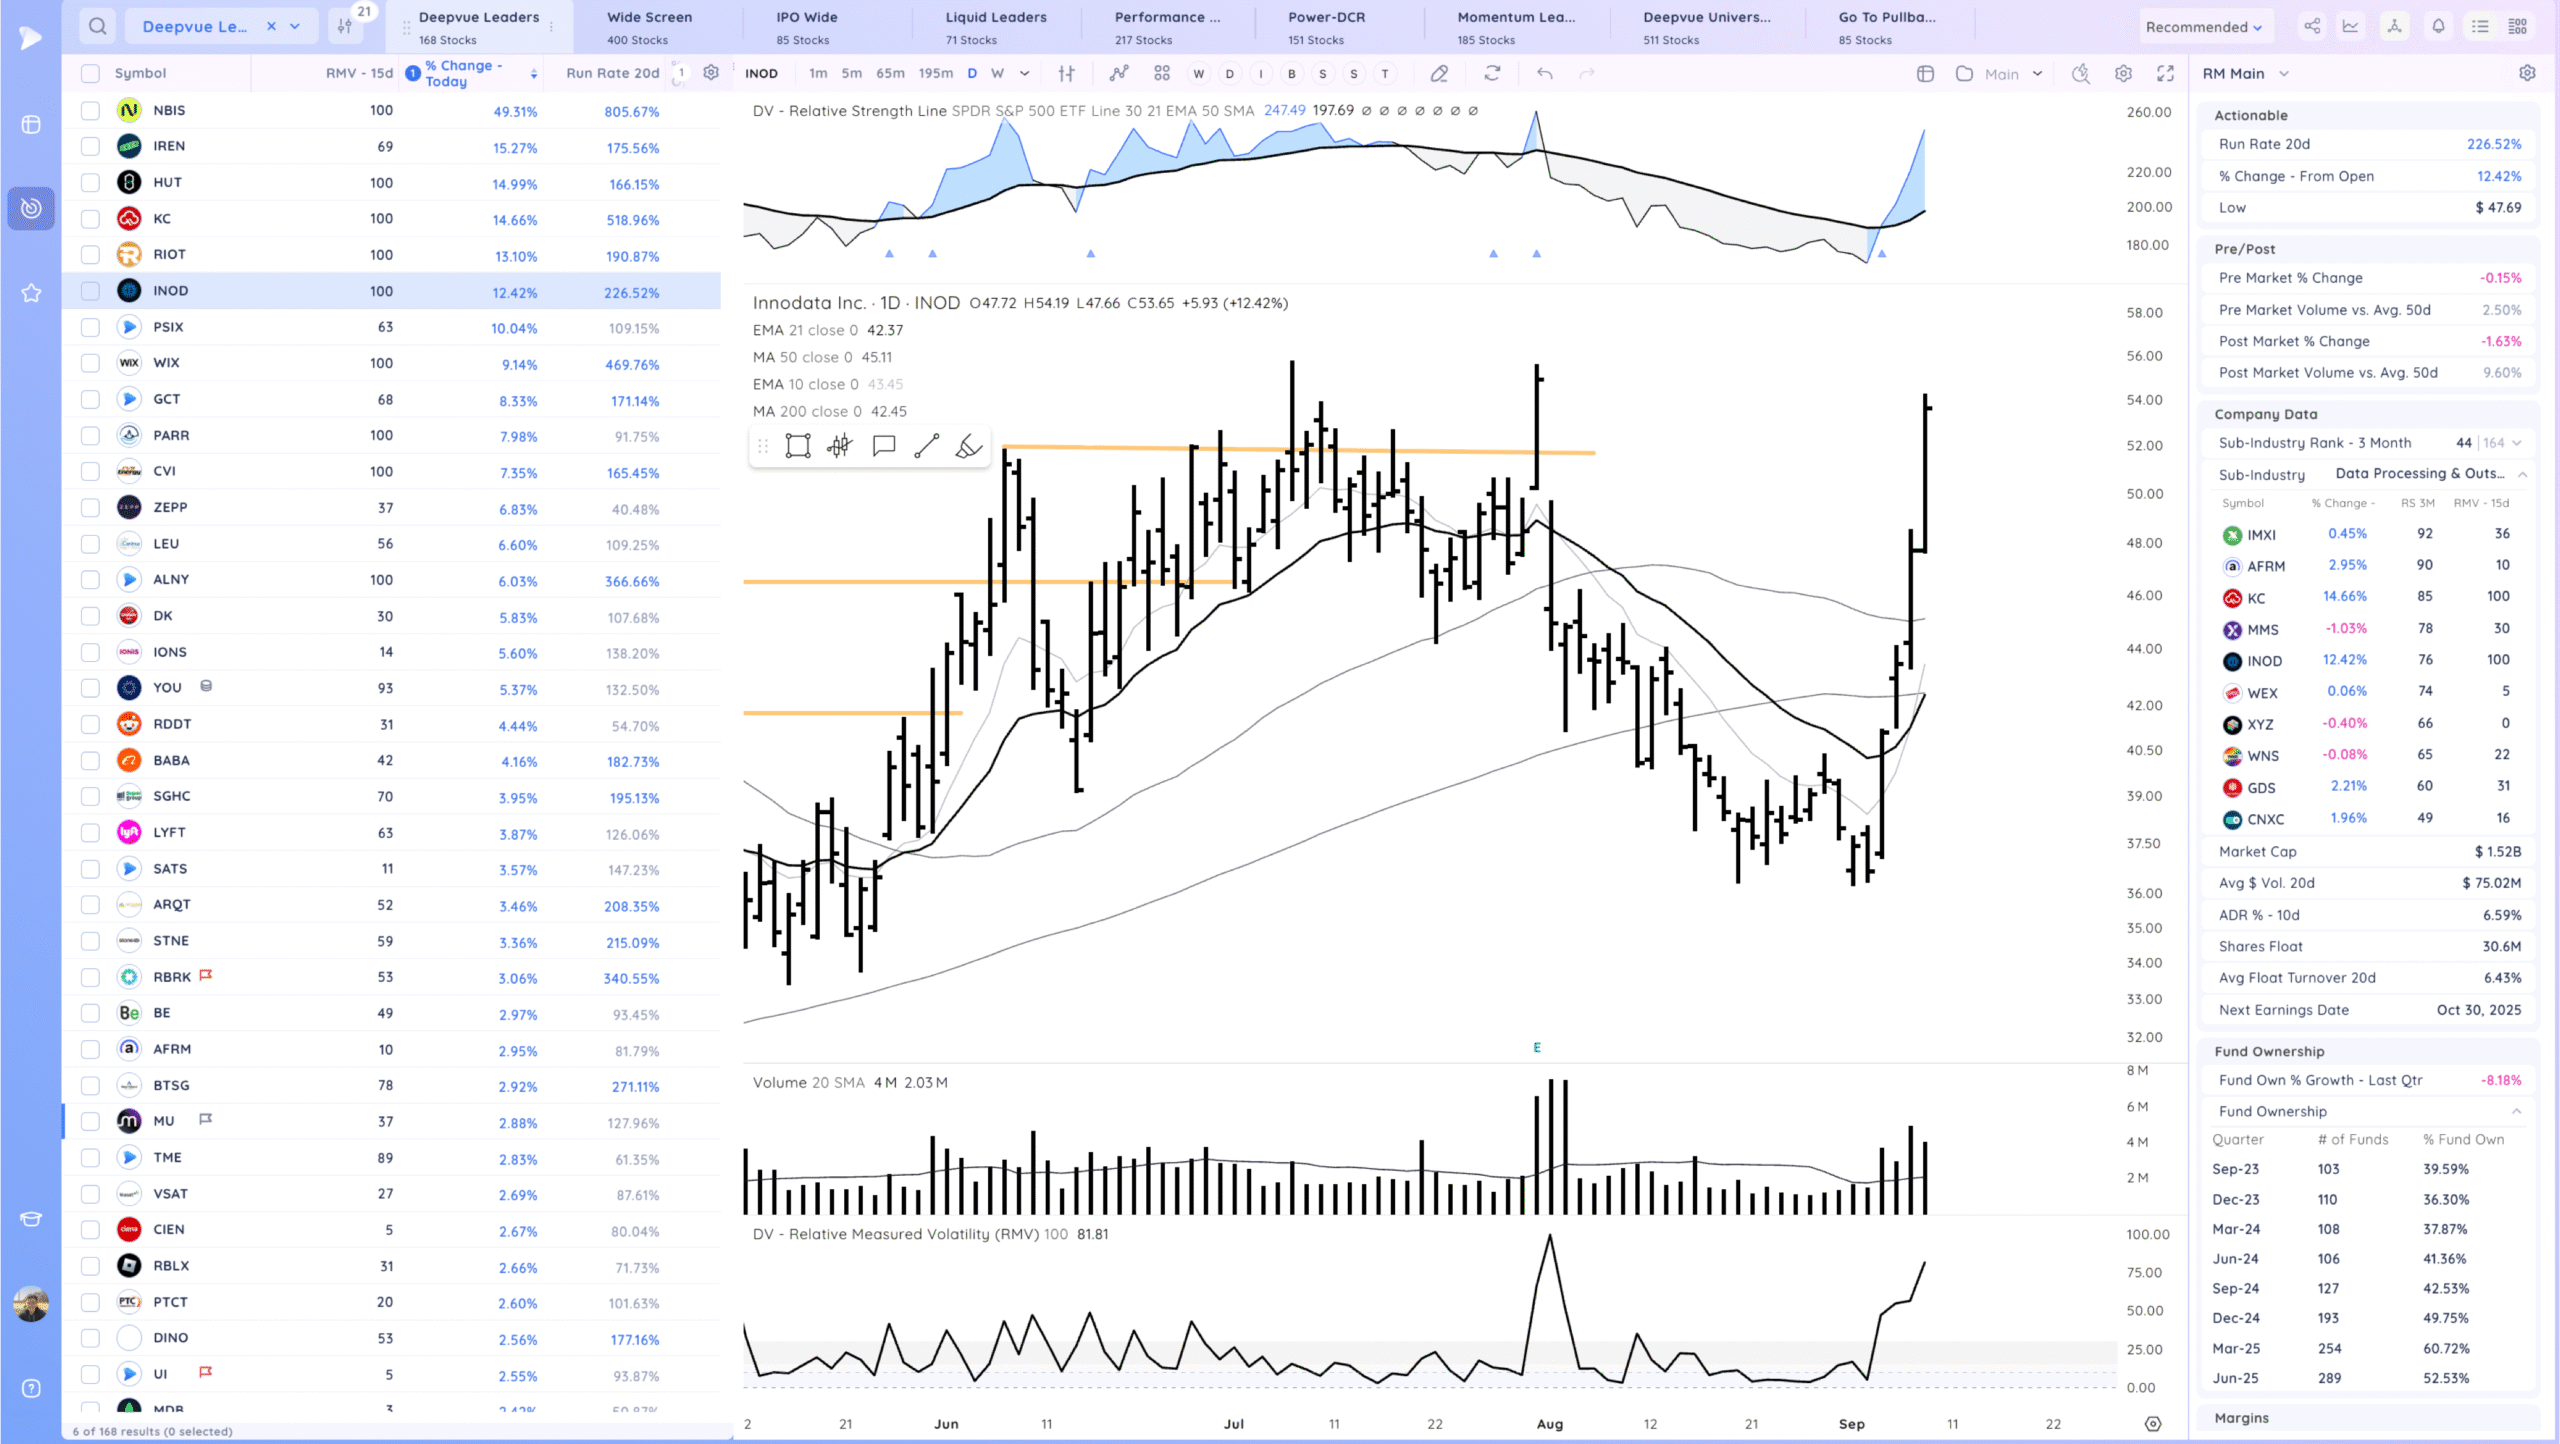Viewport: 2560px width, 1444px height.
Task: Open the line chart icon in top bar
Action: pos(2351,27)
